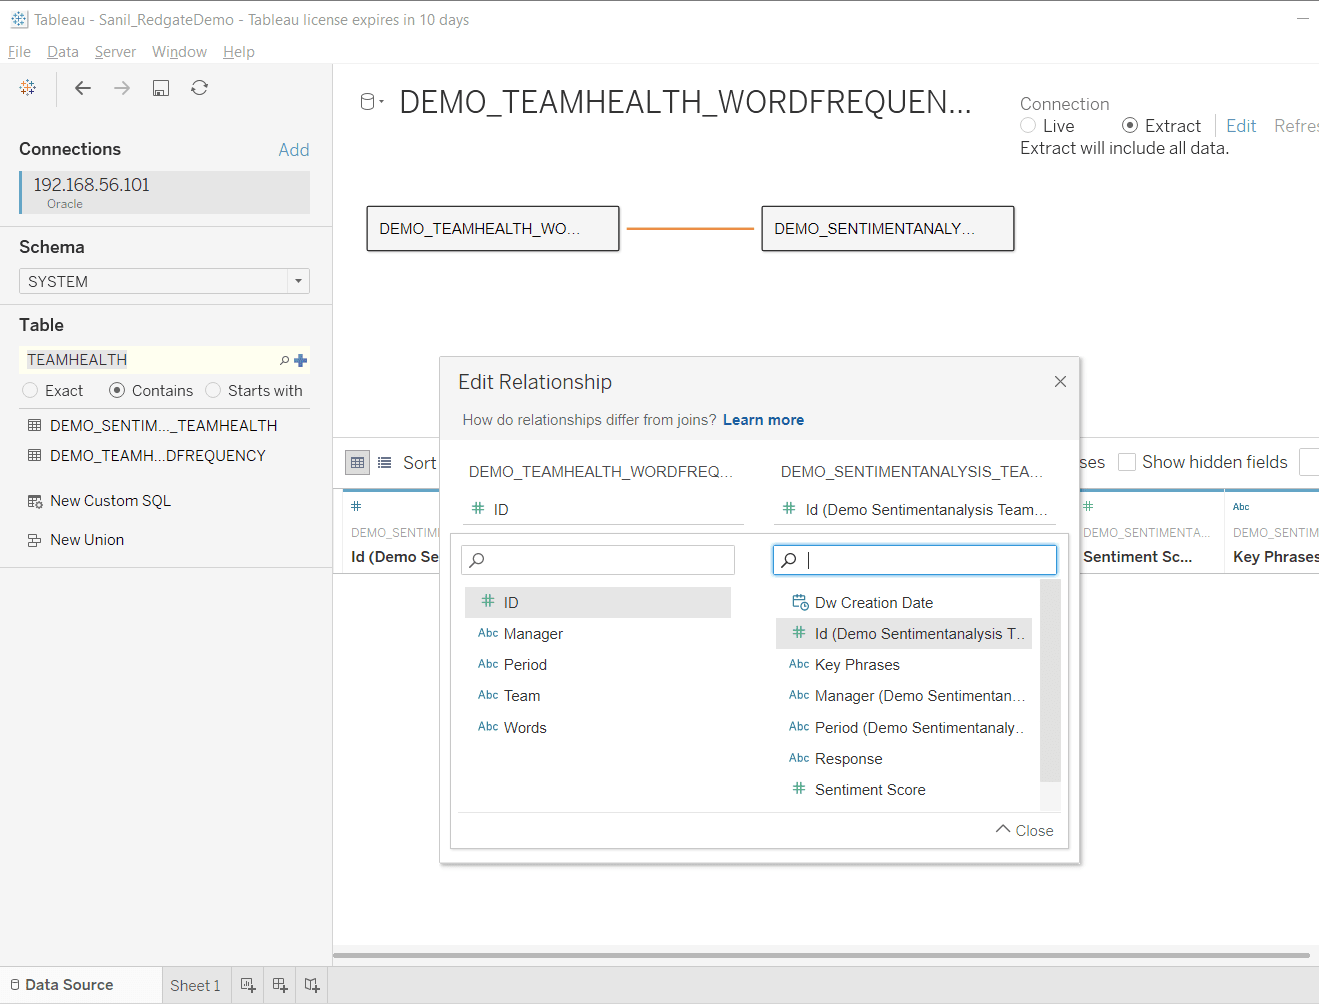This screenshot has width=1319, height=1004.
Task: Open the File menu
Action: [19, 52]
